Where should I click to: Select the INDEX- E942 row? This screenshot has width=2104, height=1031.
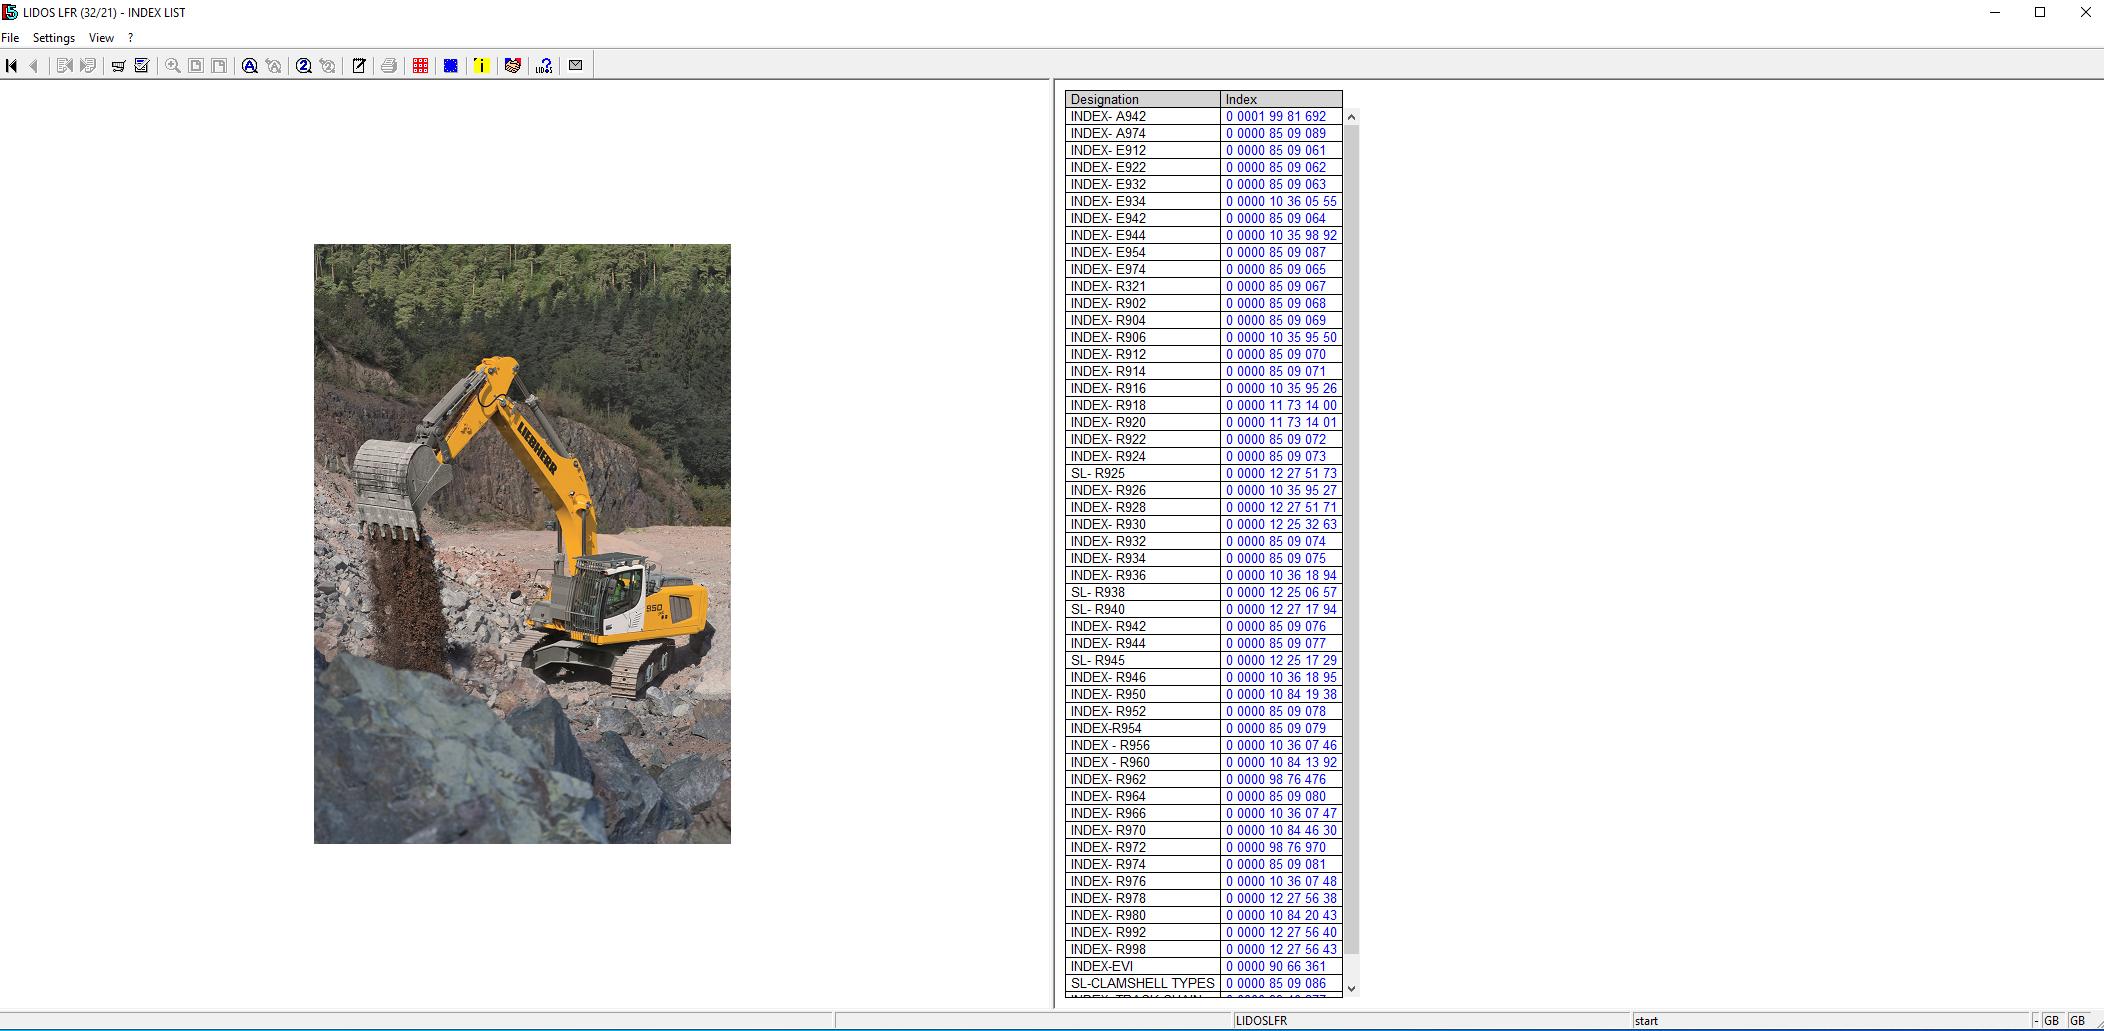(x=1204, y=218)
